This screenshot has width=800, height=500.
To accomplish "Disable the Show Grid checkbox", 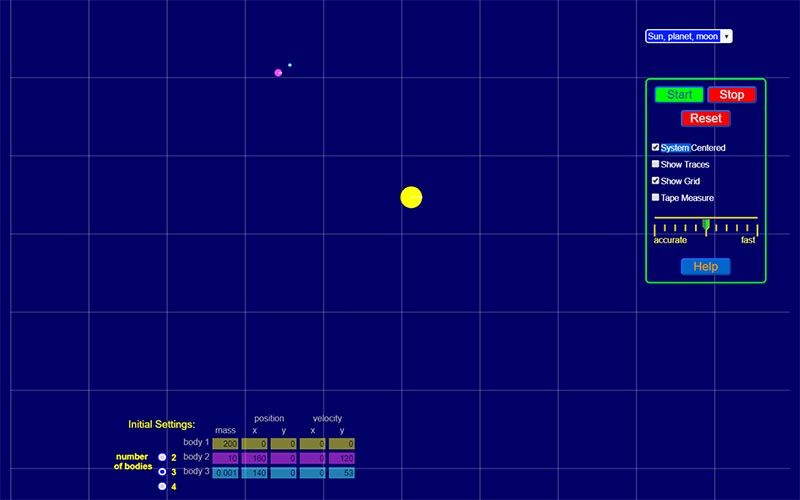I will (656, 181).
